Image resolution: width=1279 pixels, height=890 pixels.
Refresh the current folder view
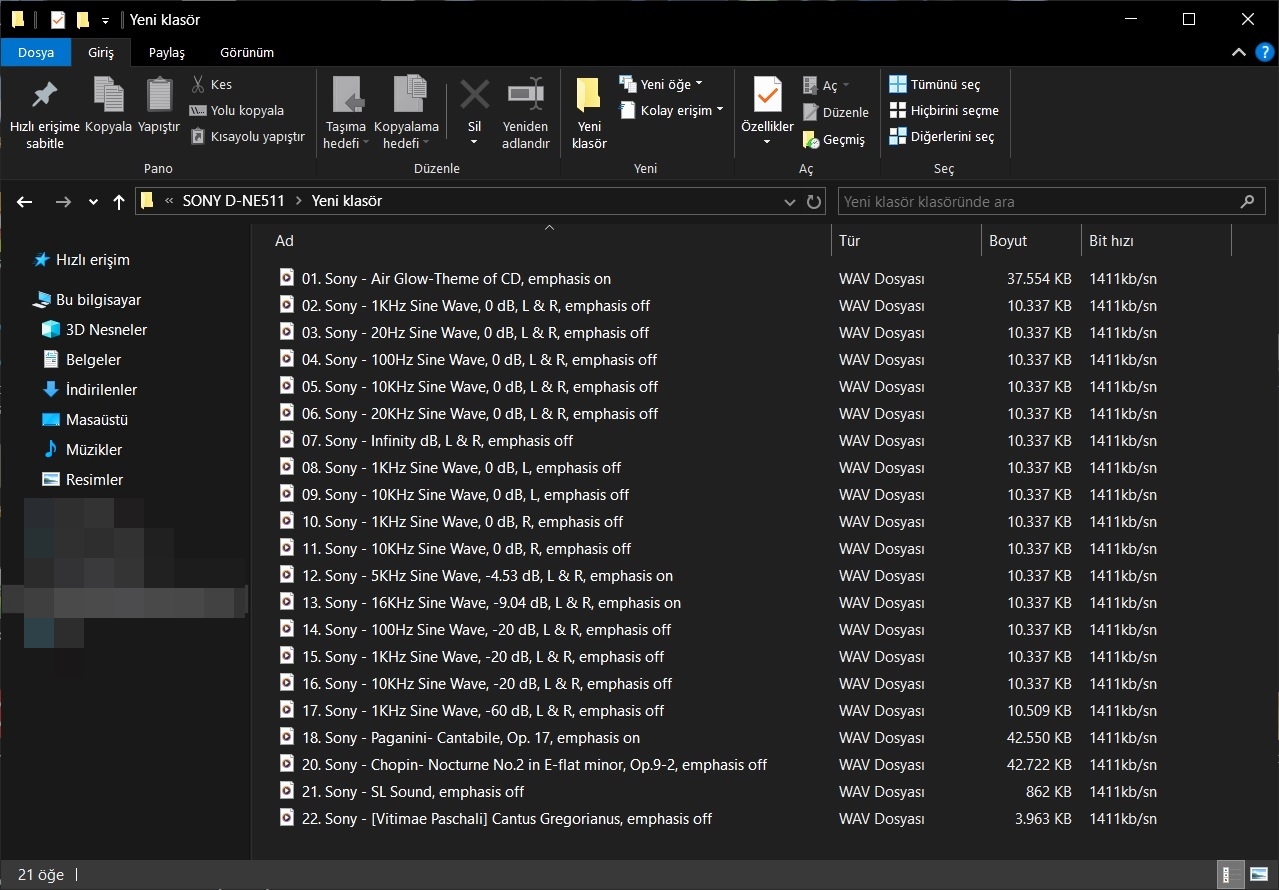[x=814, y=202]
